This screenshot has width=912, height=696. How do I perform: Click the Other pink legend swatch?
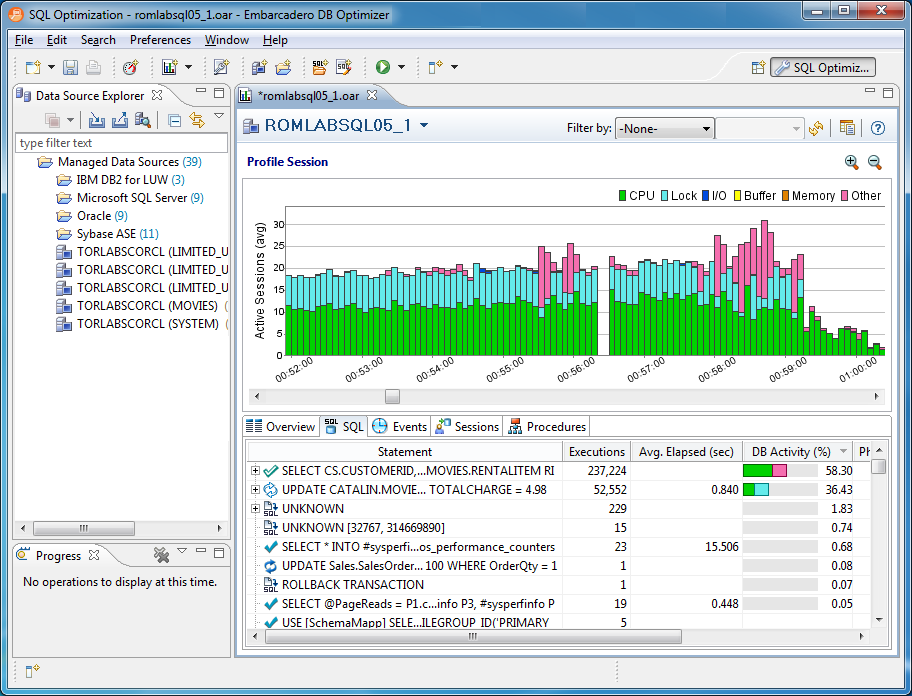(x=845, y=196)
